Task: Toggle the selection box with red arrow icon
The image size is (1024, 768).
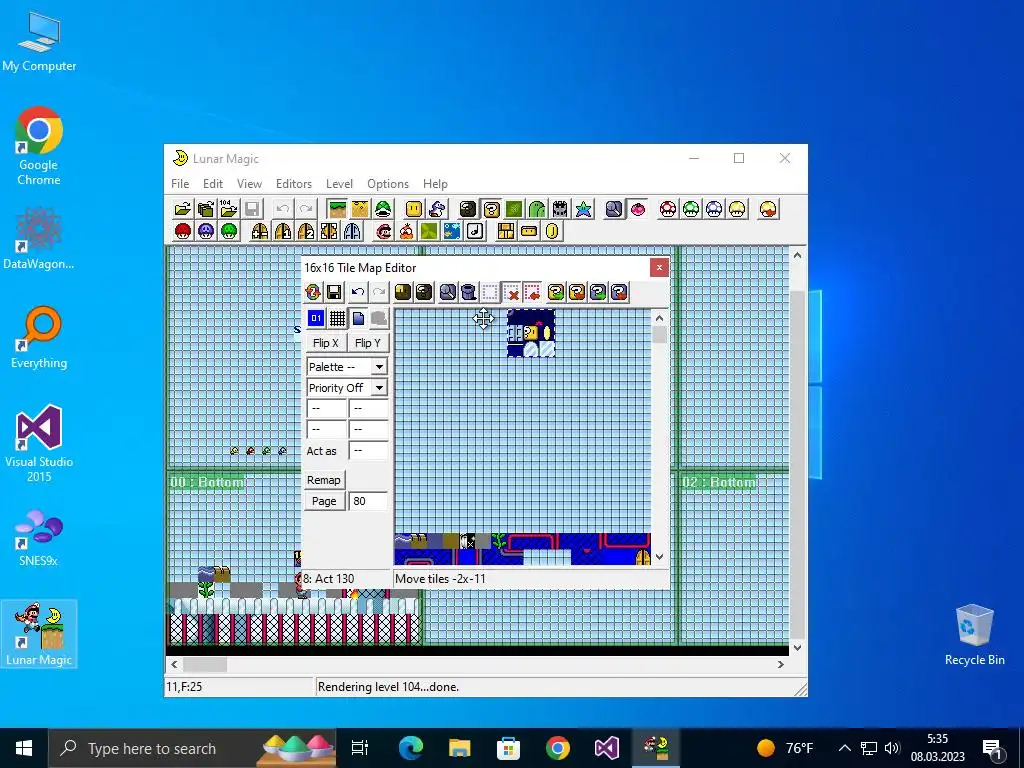Action: pyautogui.click(x=533, y=292)
